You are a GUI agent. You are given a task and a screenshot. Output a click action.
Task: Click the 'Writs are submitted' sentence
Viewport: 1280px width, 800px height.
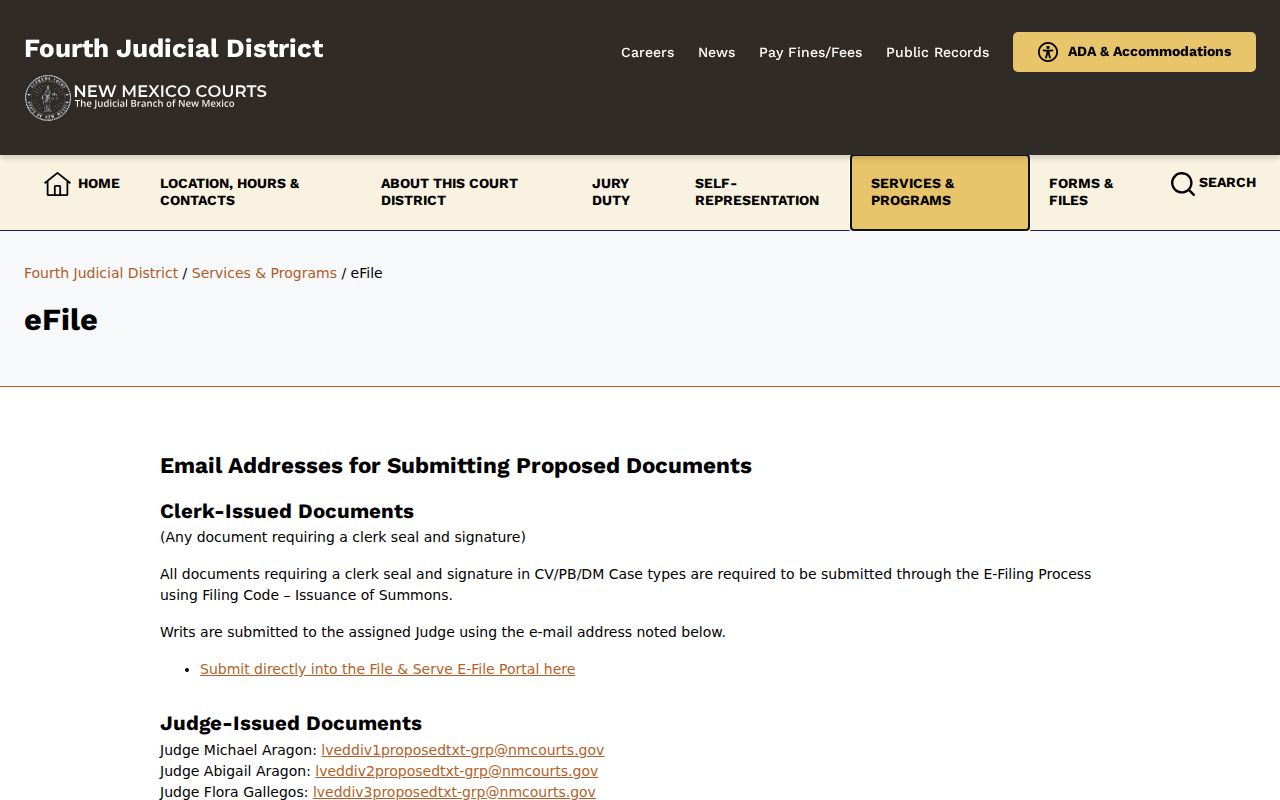tap(443, 632)
